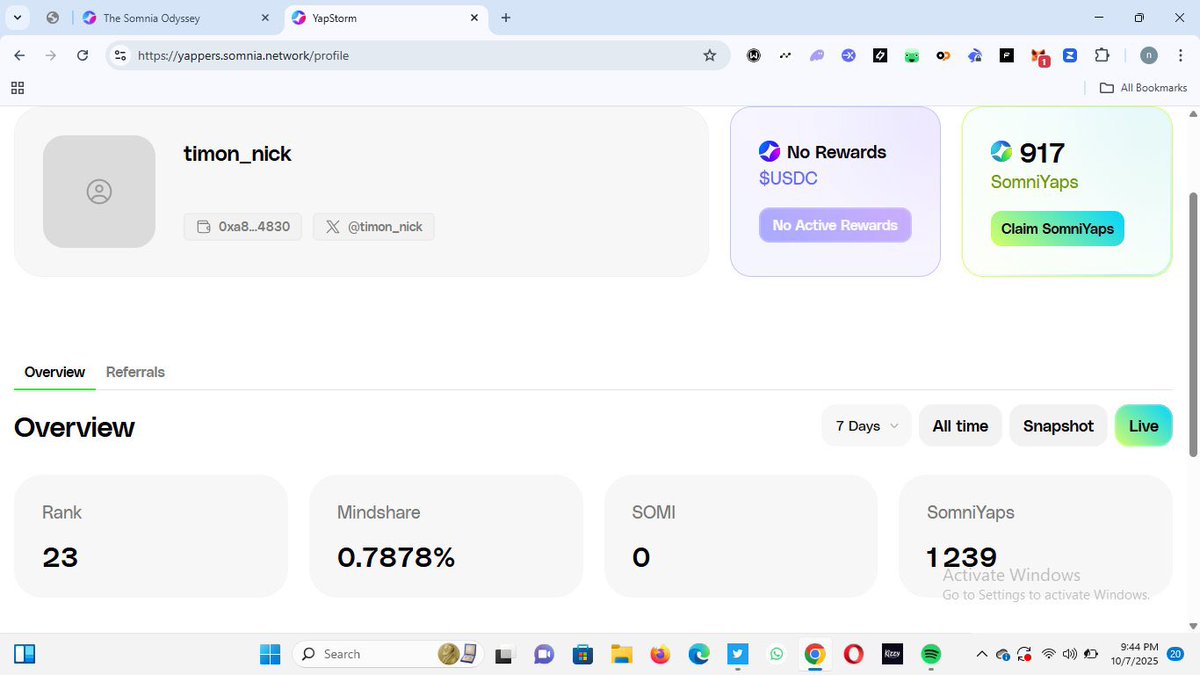1200x675 pixels.
Task: Open Firefox from the taskbar
Action: tap(660, 654)
